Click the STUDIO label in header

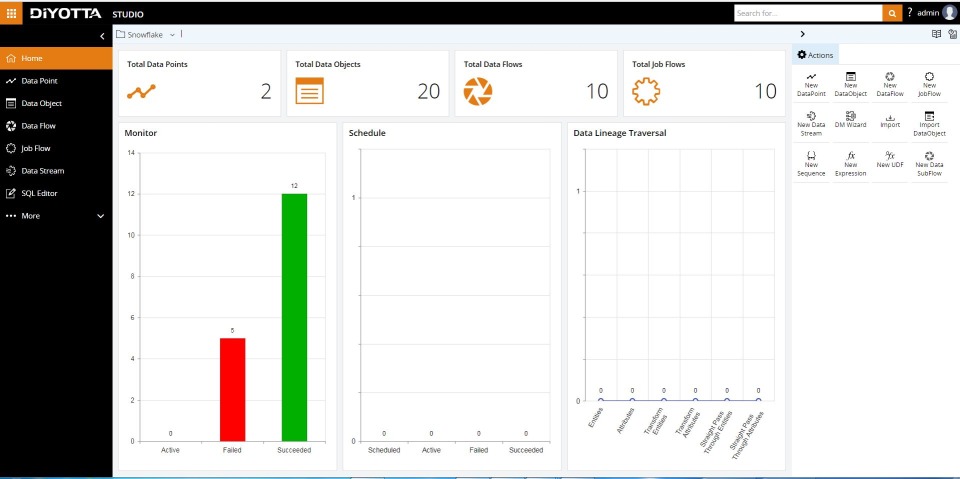[x=128, y=14]
